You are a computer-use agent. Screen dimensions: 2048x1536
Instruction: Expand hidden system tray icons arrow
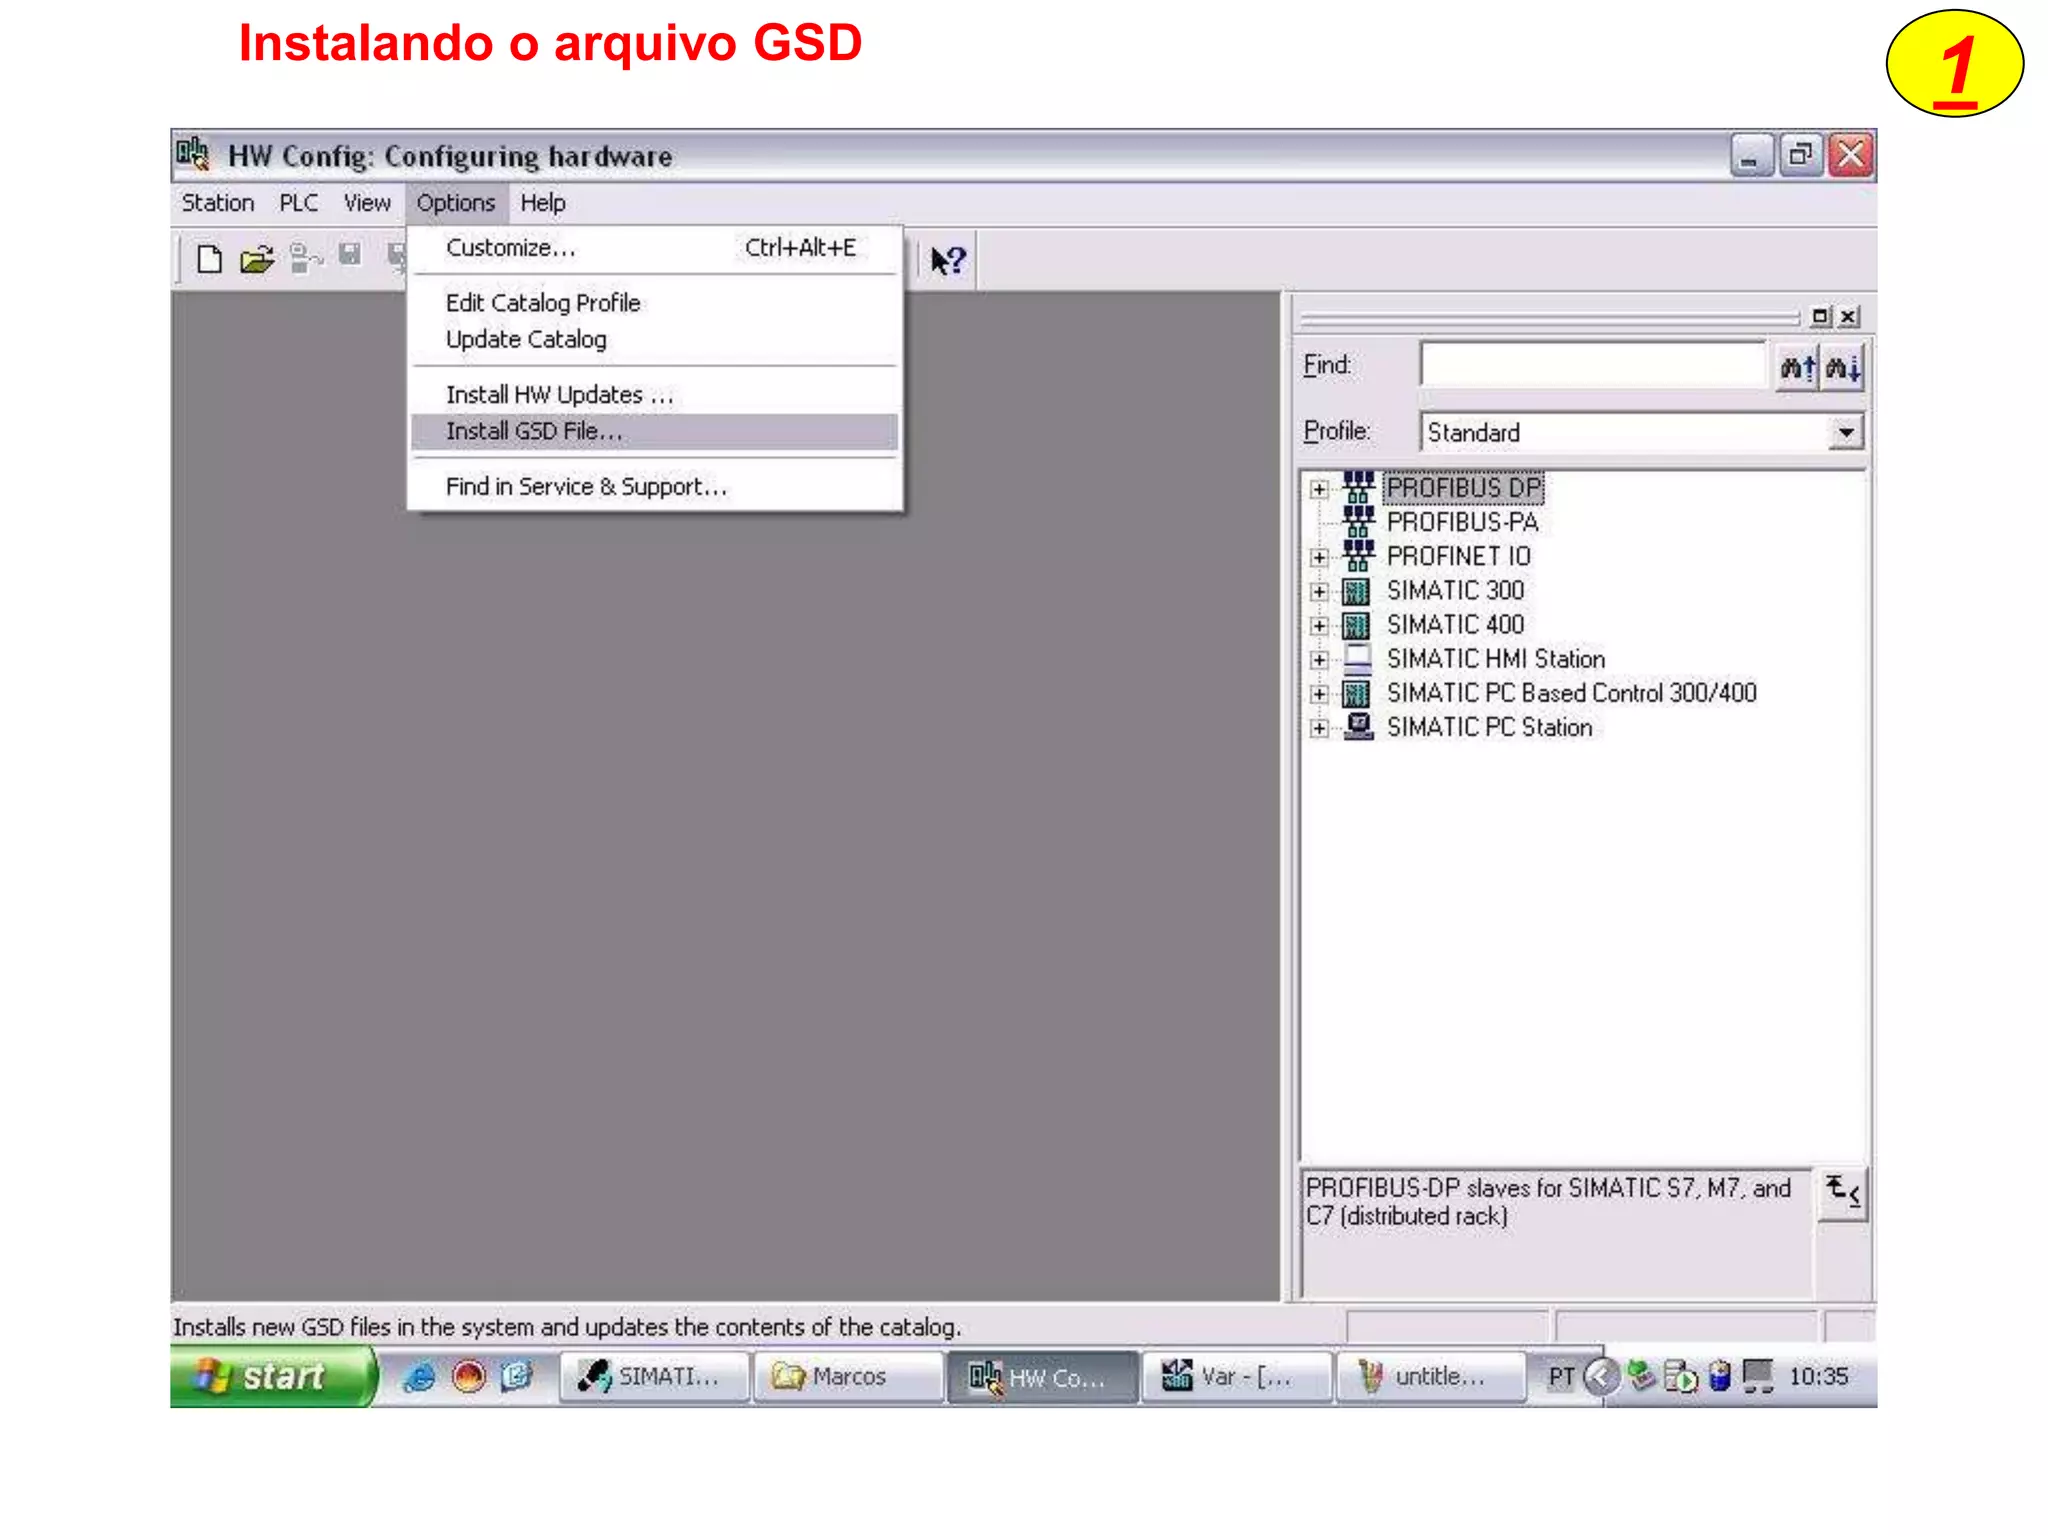(x=1602, y=1377)
